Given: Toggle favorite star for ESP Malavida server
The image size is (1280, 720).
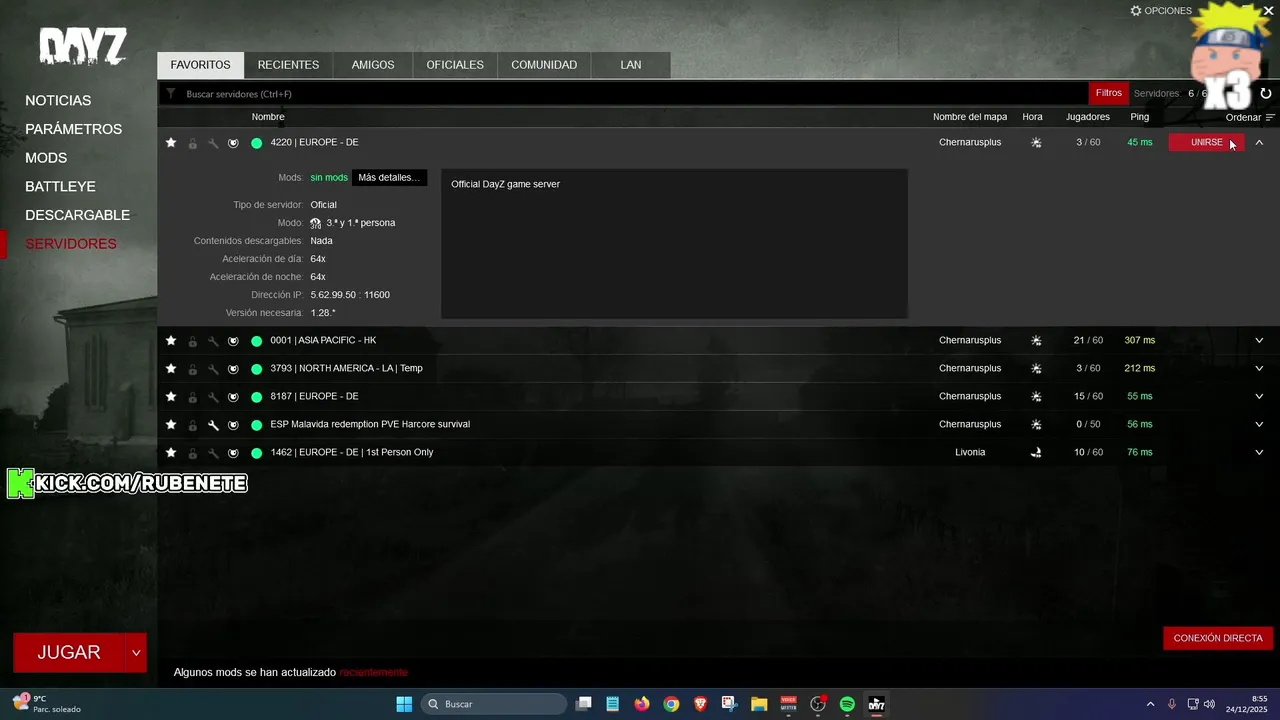Looking at the screenshot, I should [171, 425].
